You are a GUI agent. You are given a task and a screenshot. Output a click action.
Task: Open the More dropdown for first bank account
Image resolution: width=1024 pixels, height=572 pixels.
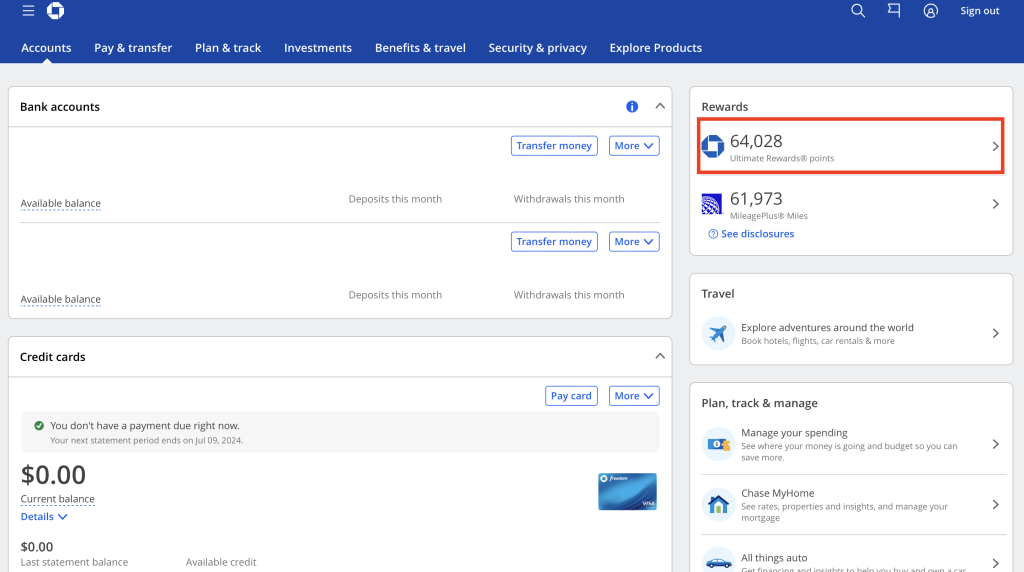click(x=634, y=146)
